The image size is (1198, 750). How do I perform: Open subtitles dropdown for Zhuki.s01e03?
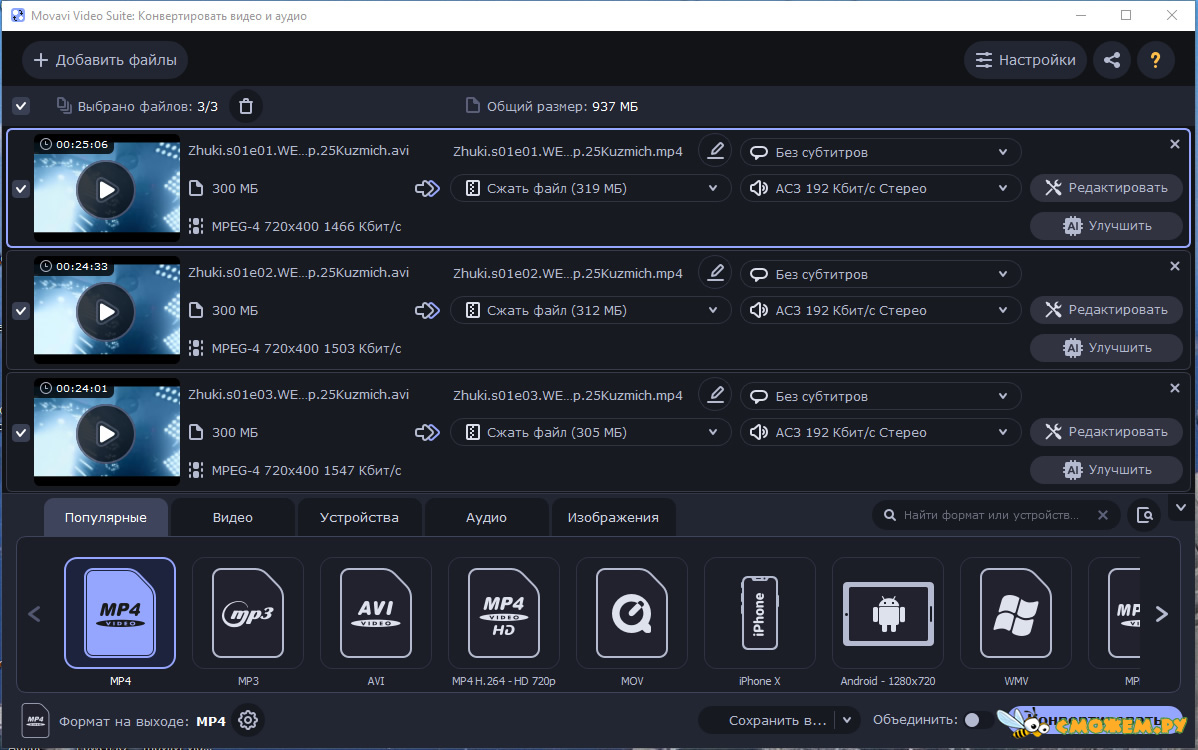[x=880, y=396]
